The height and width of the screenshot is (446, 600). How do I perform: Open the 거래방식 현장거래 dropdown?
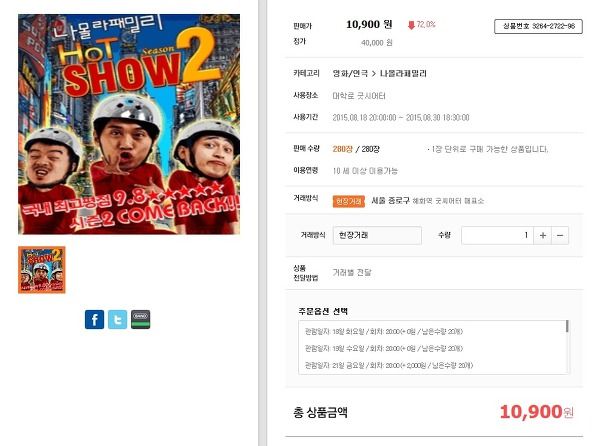coord(377,235)
